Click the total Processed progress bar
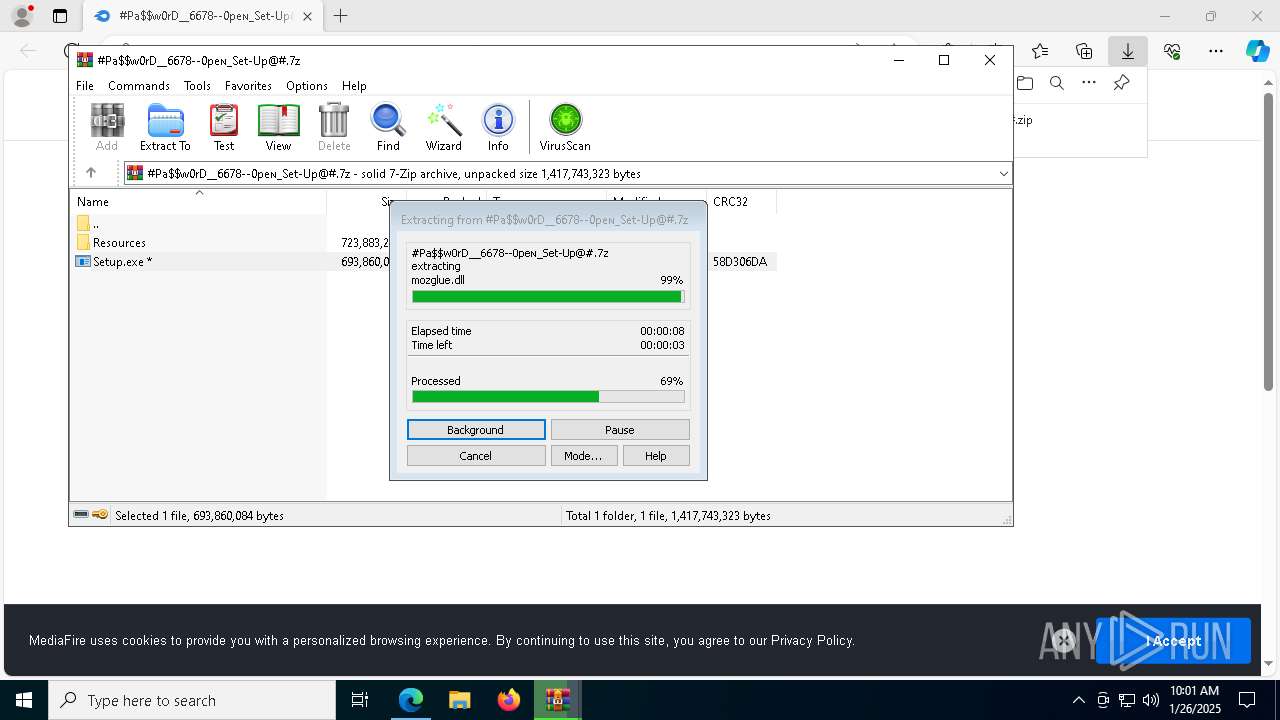The width and height of the screenshot is (1280, 720). (x=548, y=397)
